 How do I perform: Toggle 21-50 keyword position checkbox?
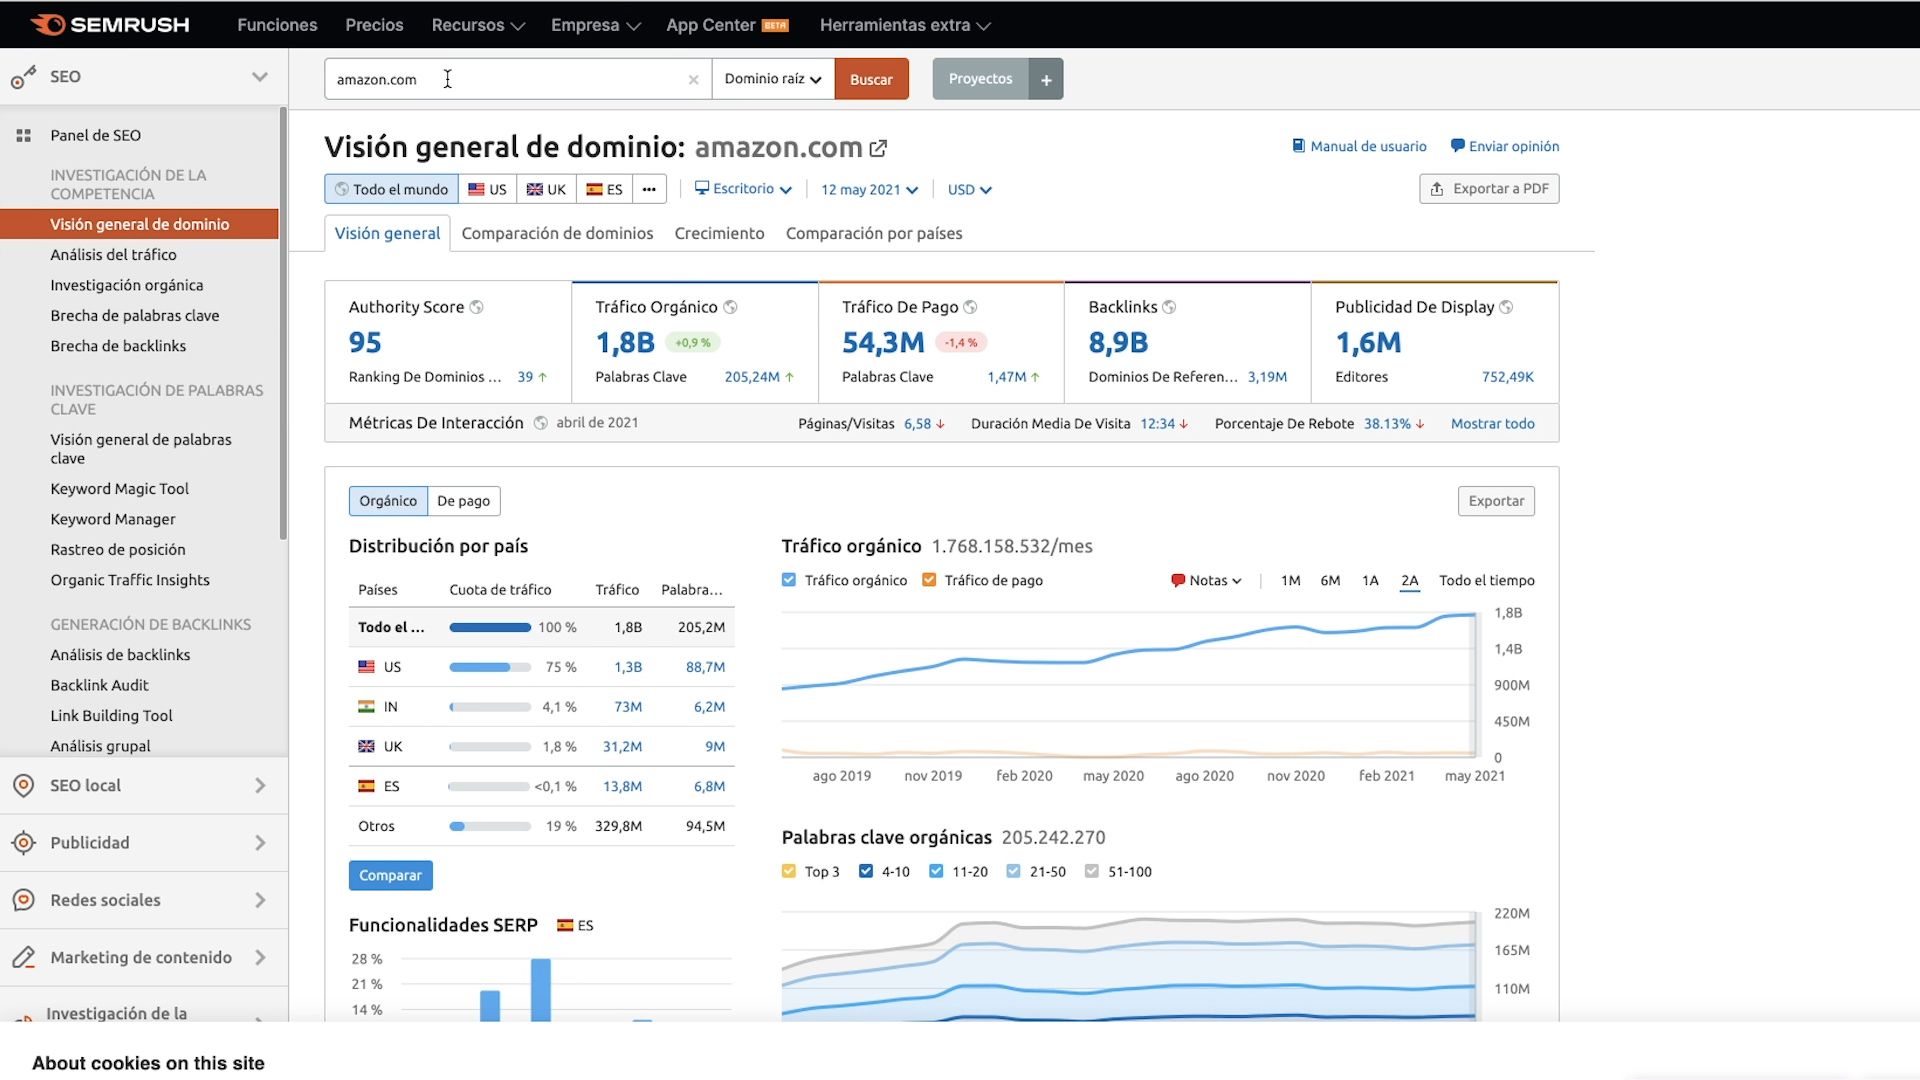[x=1013, y=871]
